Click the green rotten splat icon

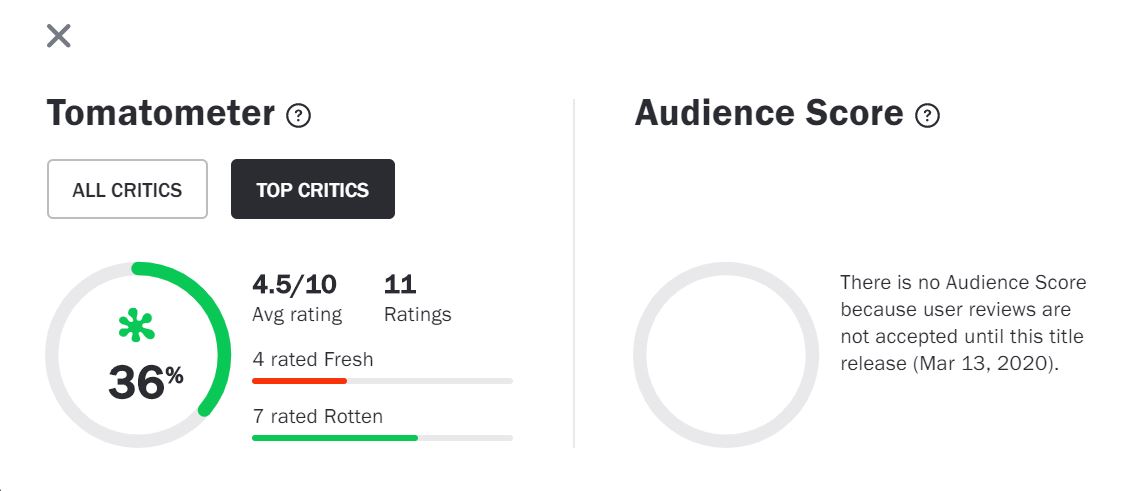(137, 326)
